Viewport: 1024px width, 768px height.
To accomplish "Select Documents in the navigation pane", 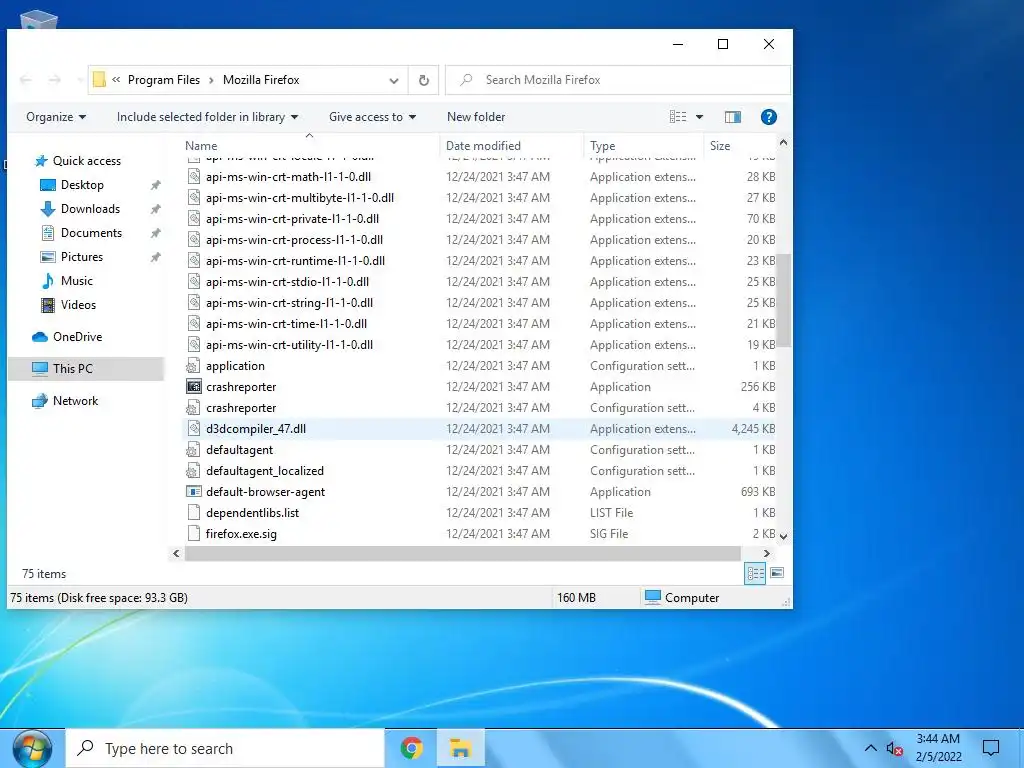I will click(91, 233).
